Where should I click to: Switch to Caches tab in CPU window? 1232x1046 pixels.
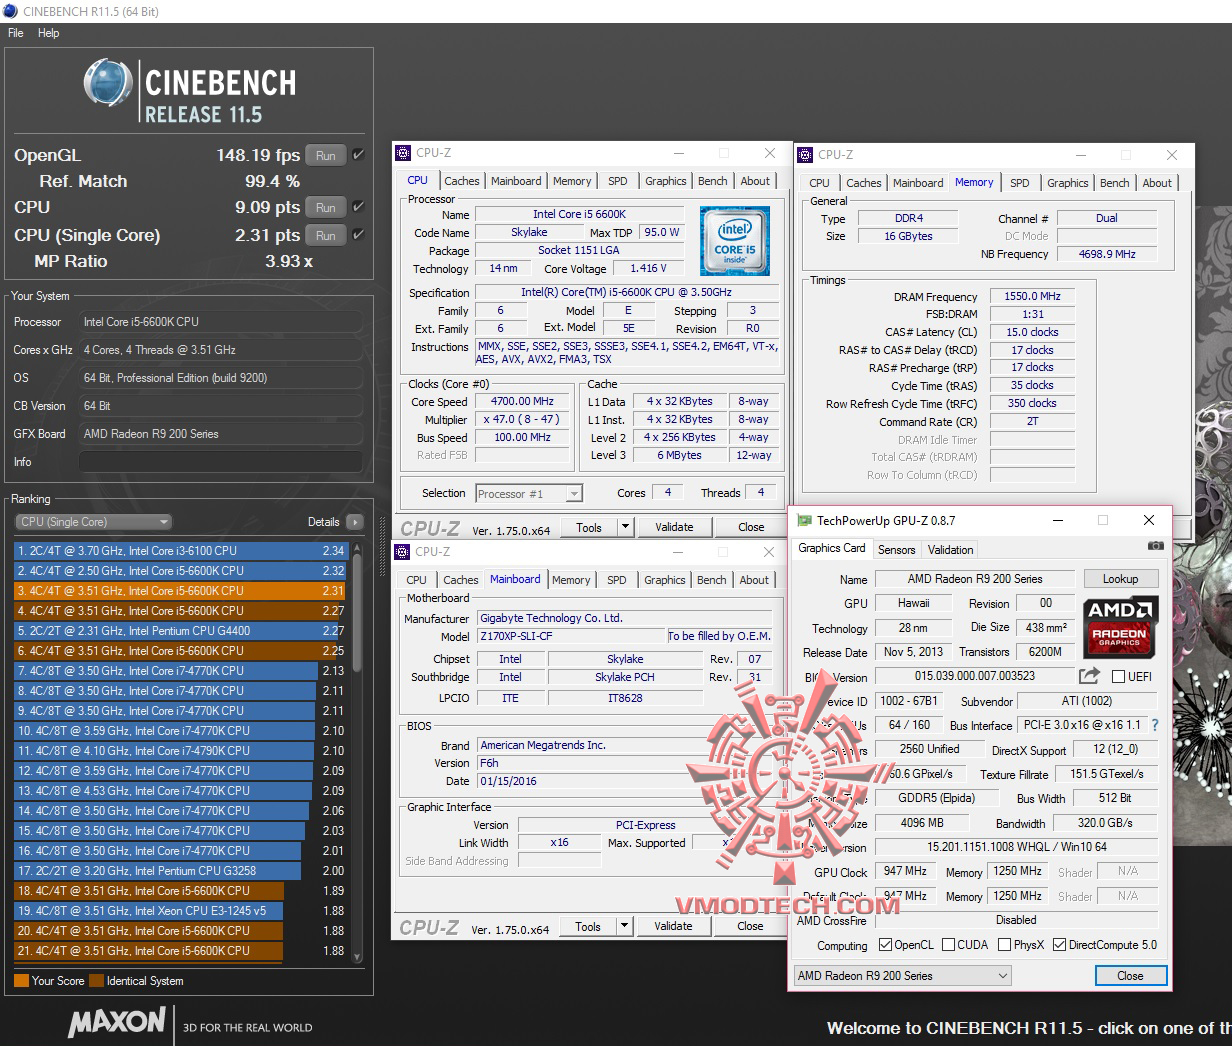(x=461, y=181)
